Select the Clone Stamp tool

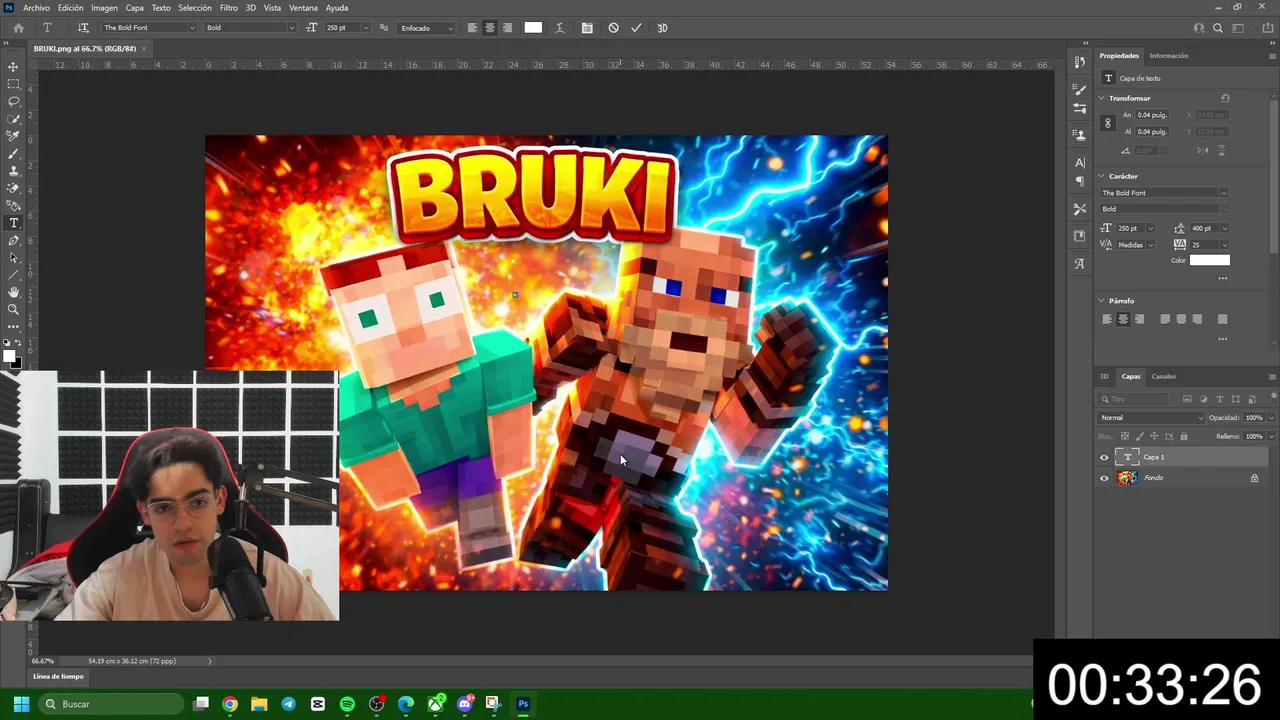click(13, 171)
